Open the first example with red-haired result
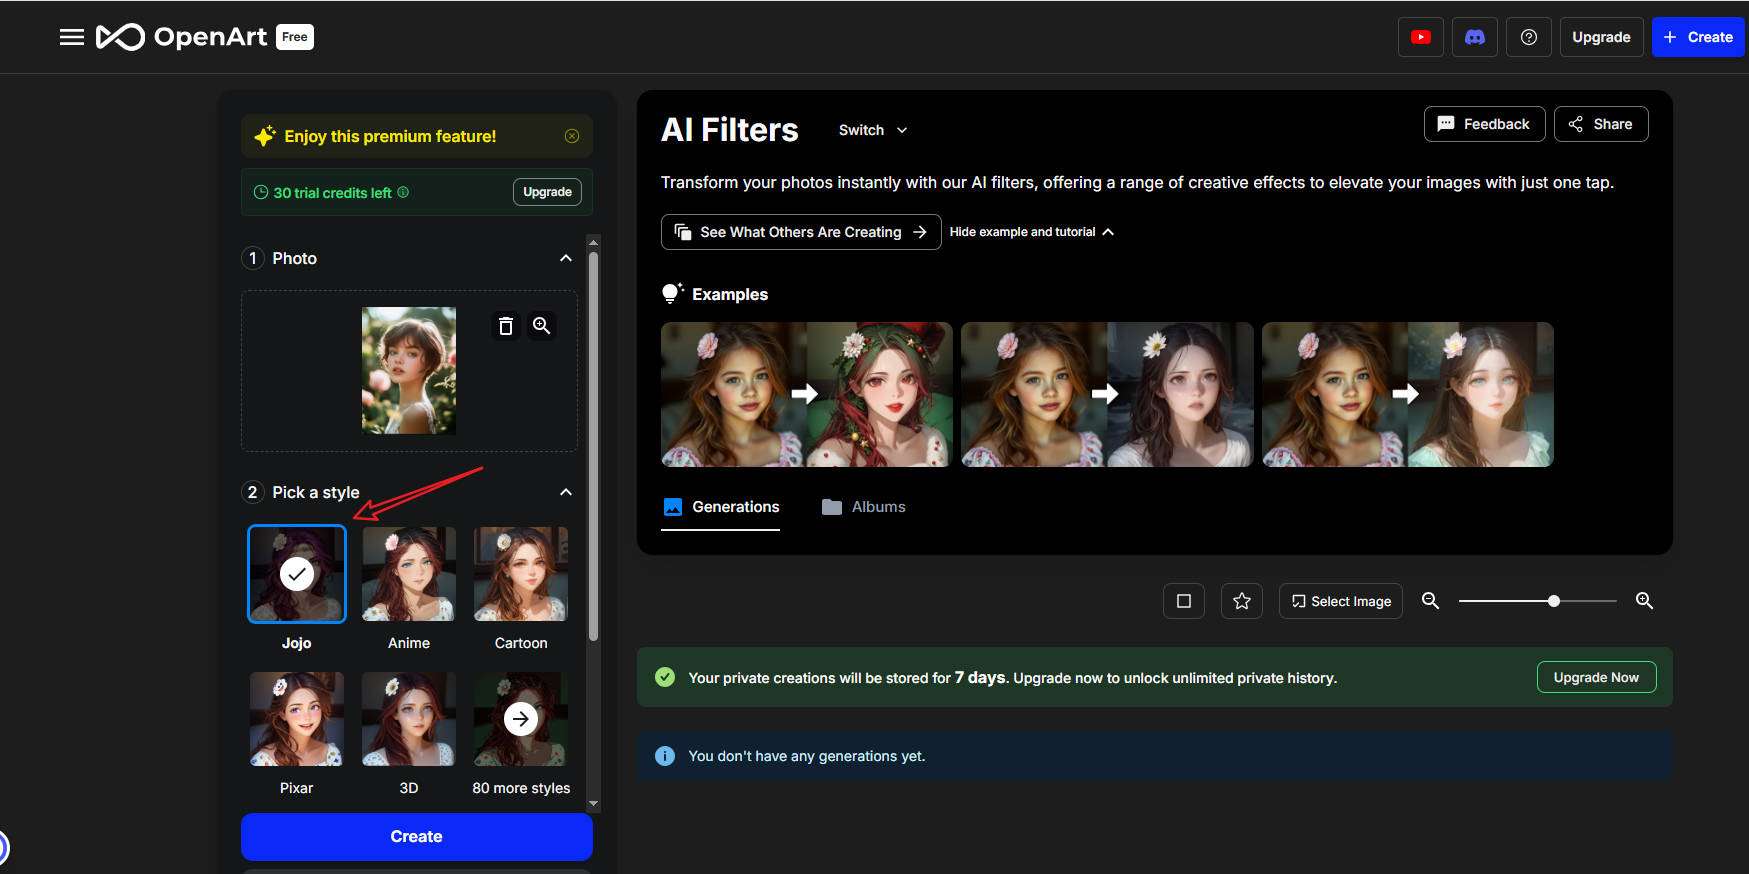 pos(807,394)
